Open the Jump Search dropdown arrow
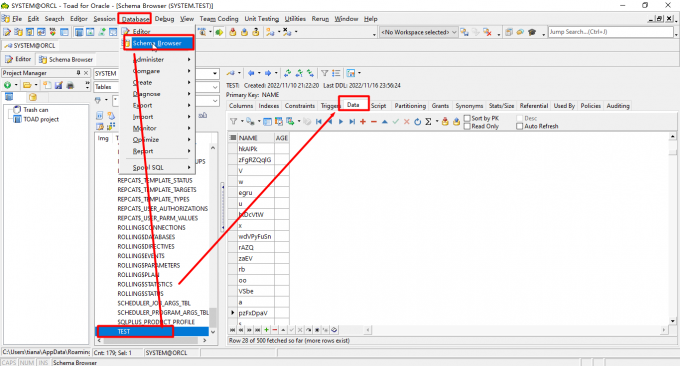Screen dimensions: 680x366 point(676,33)
